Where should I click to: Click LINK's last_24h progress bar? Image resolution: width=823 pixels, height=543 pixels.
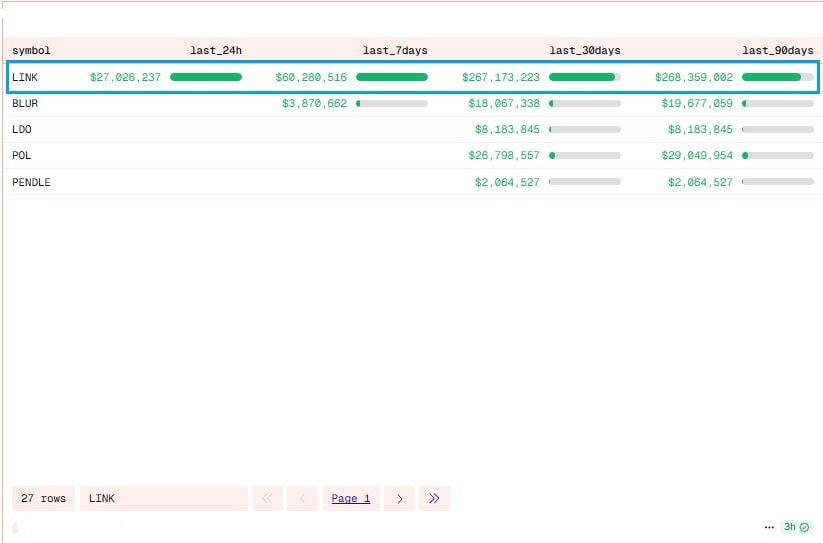206,77
